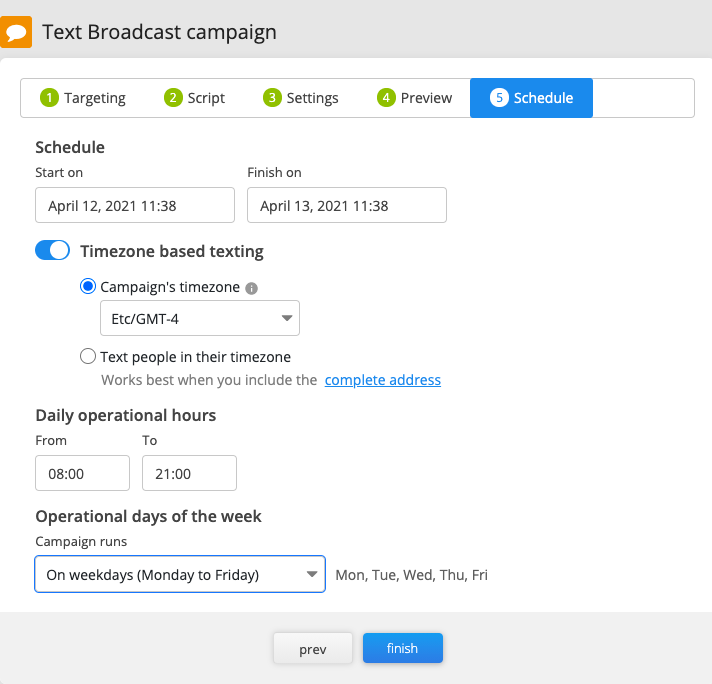The height and width of the screenshot is (684, 712).
Task: Select Text people in their timezone option
Action: click(88, 356)
